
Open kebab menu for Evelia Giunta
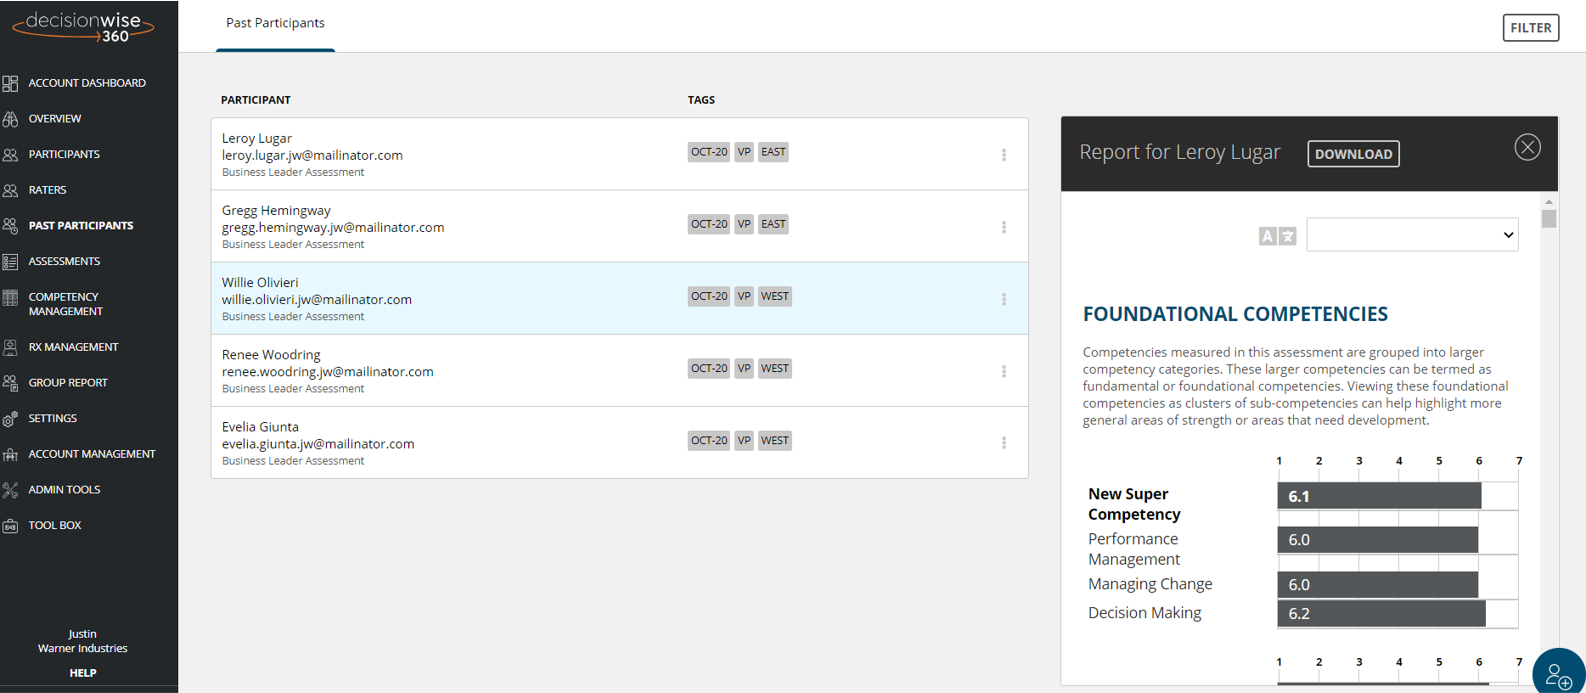[1004, 443]
